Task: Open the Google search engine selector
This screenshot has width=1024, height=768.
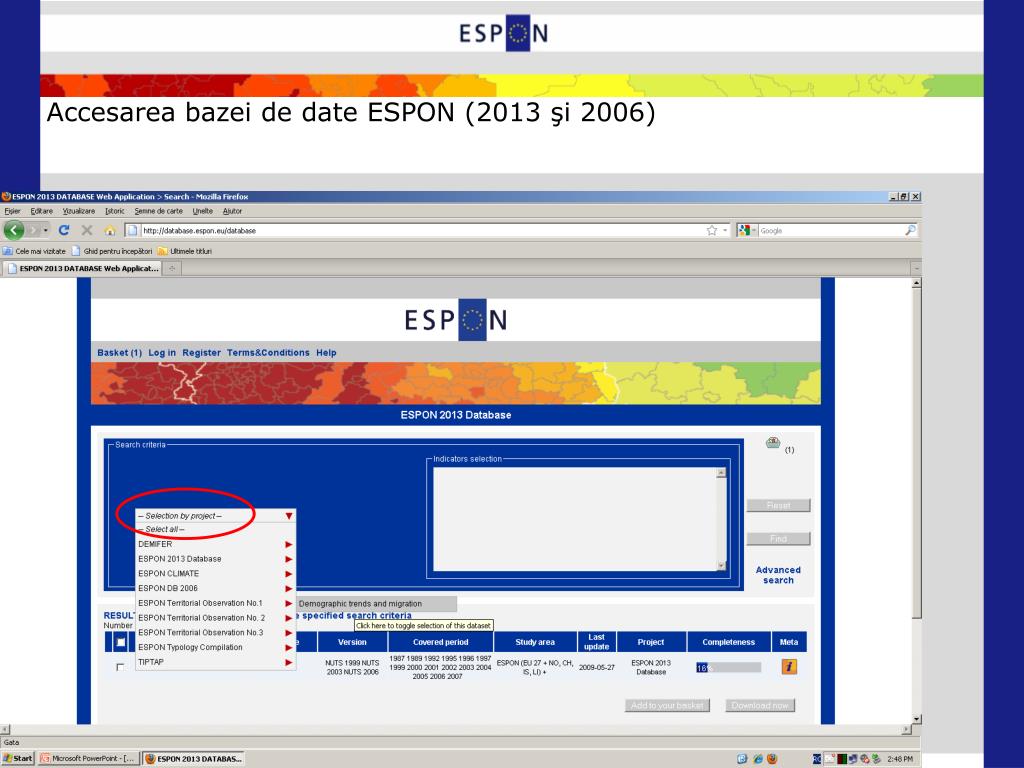Action: (x=746, y=231)
